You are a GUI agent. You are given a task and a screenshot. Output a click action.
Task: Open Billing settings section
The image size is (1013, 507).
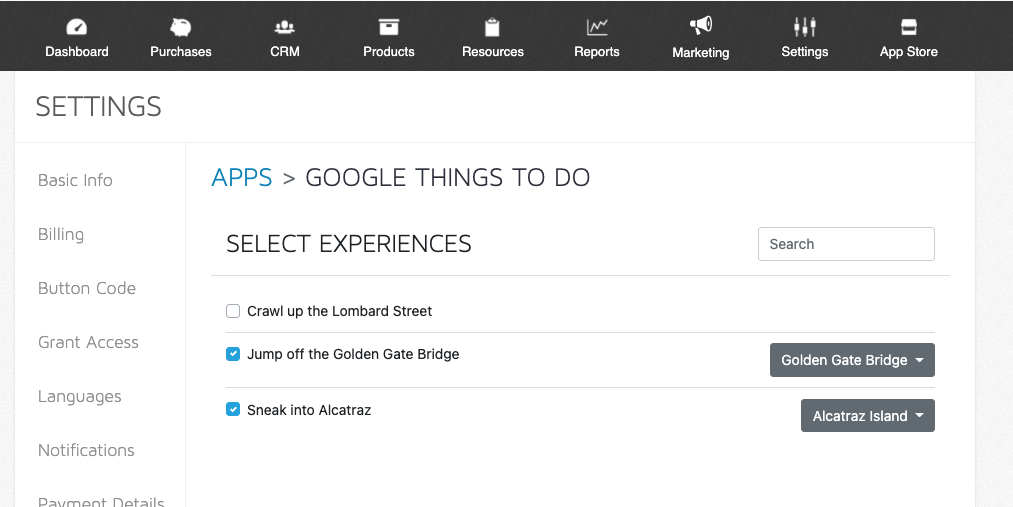[x=61, y=234]
